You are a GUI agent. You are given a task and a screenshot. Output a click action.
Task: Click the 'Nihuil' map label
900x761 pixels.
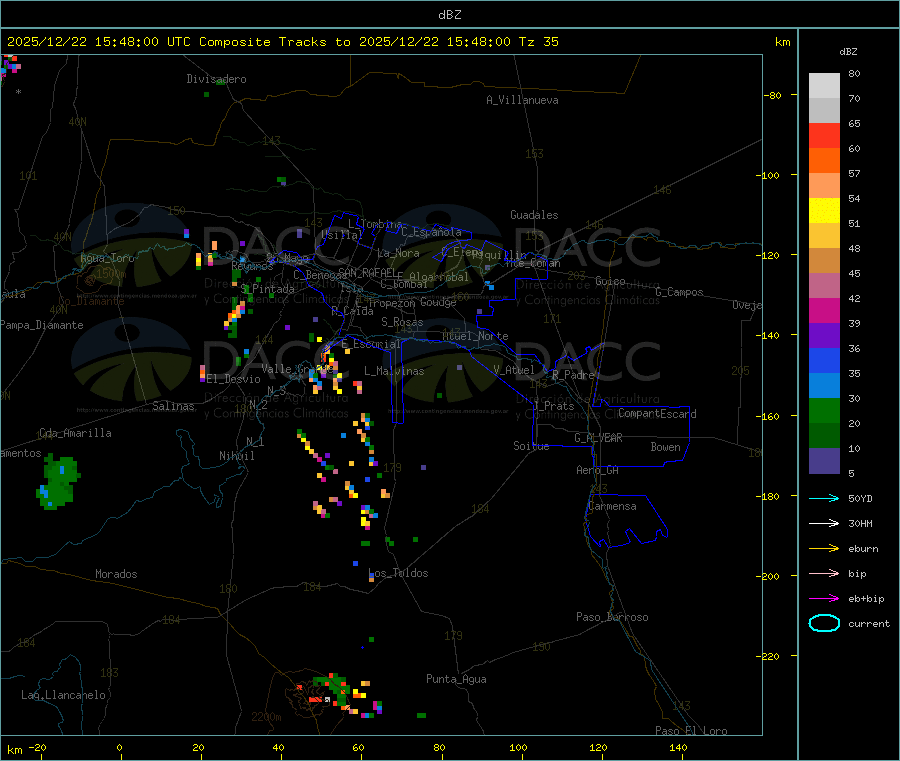(x=236, y=456)
